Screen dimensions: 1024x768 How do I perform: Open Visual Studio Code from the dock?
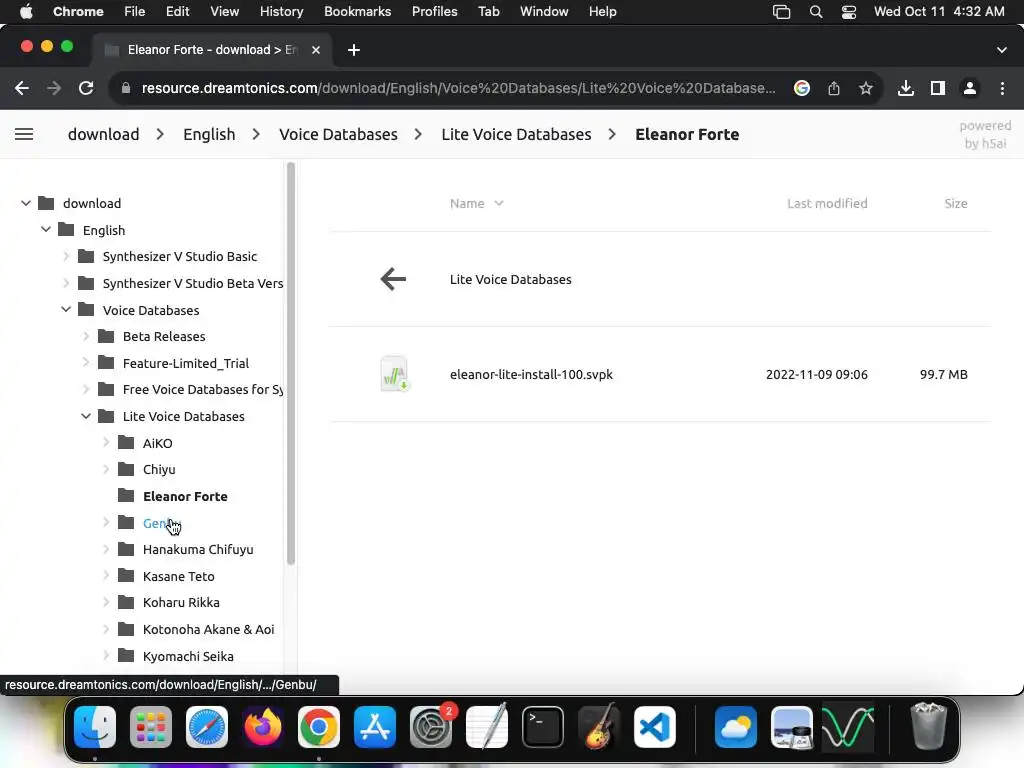(654, 727)
